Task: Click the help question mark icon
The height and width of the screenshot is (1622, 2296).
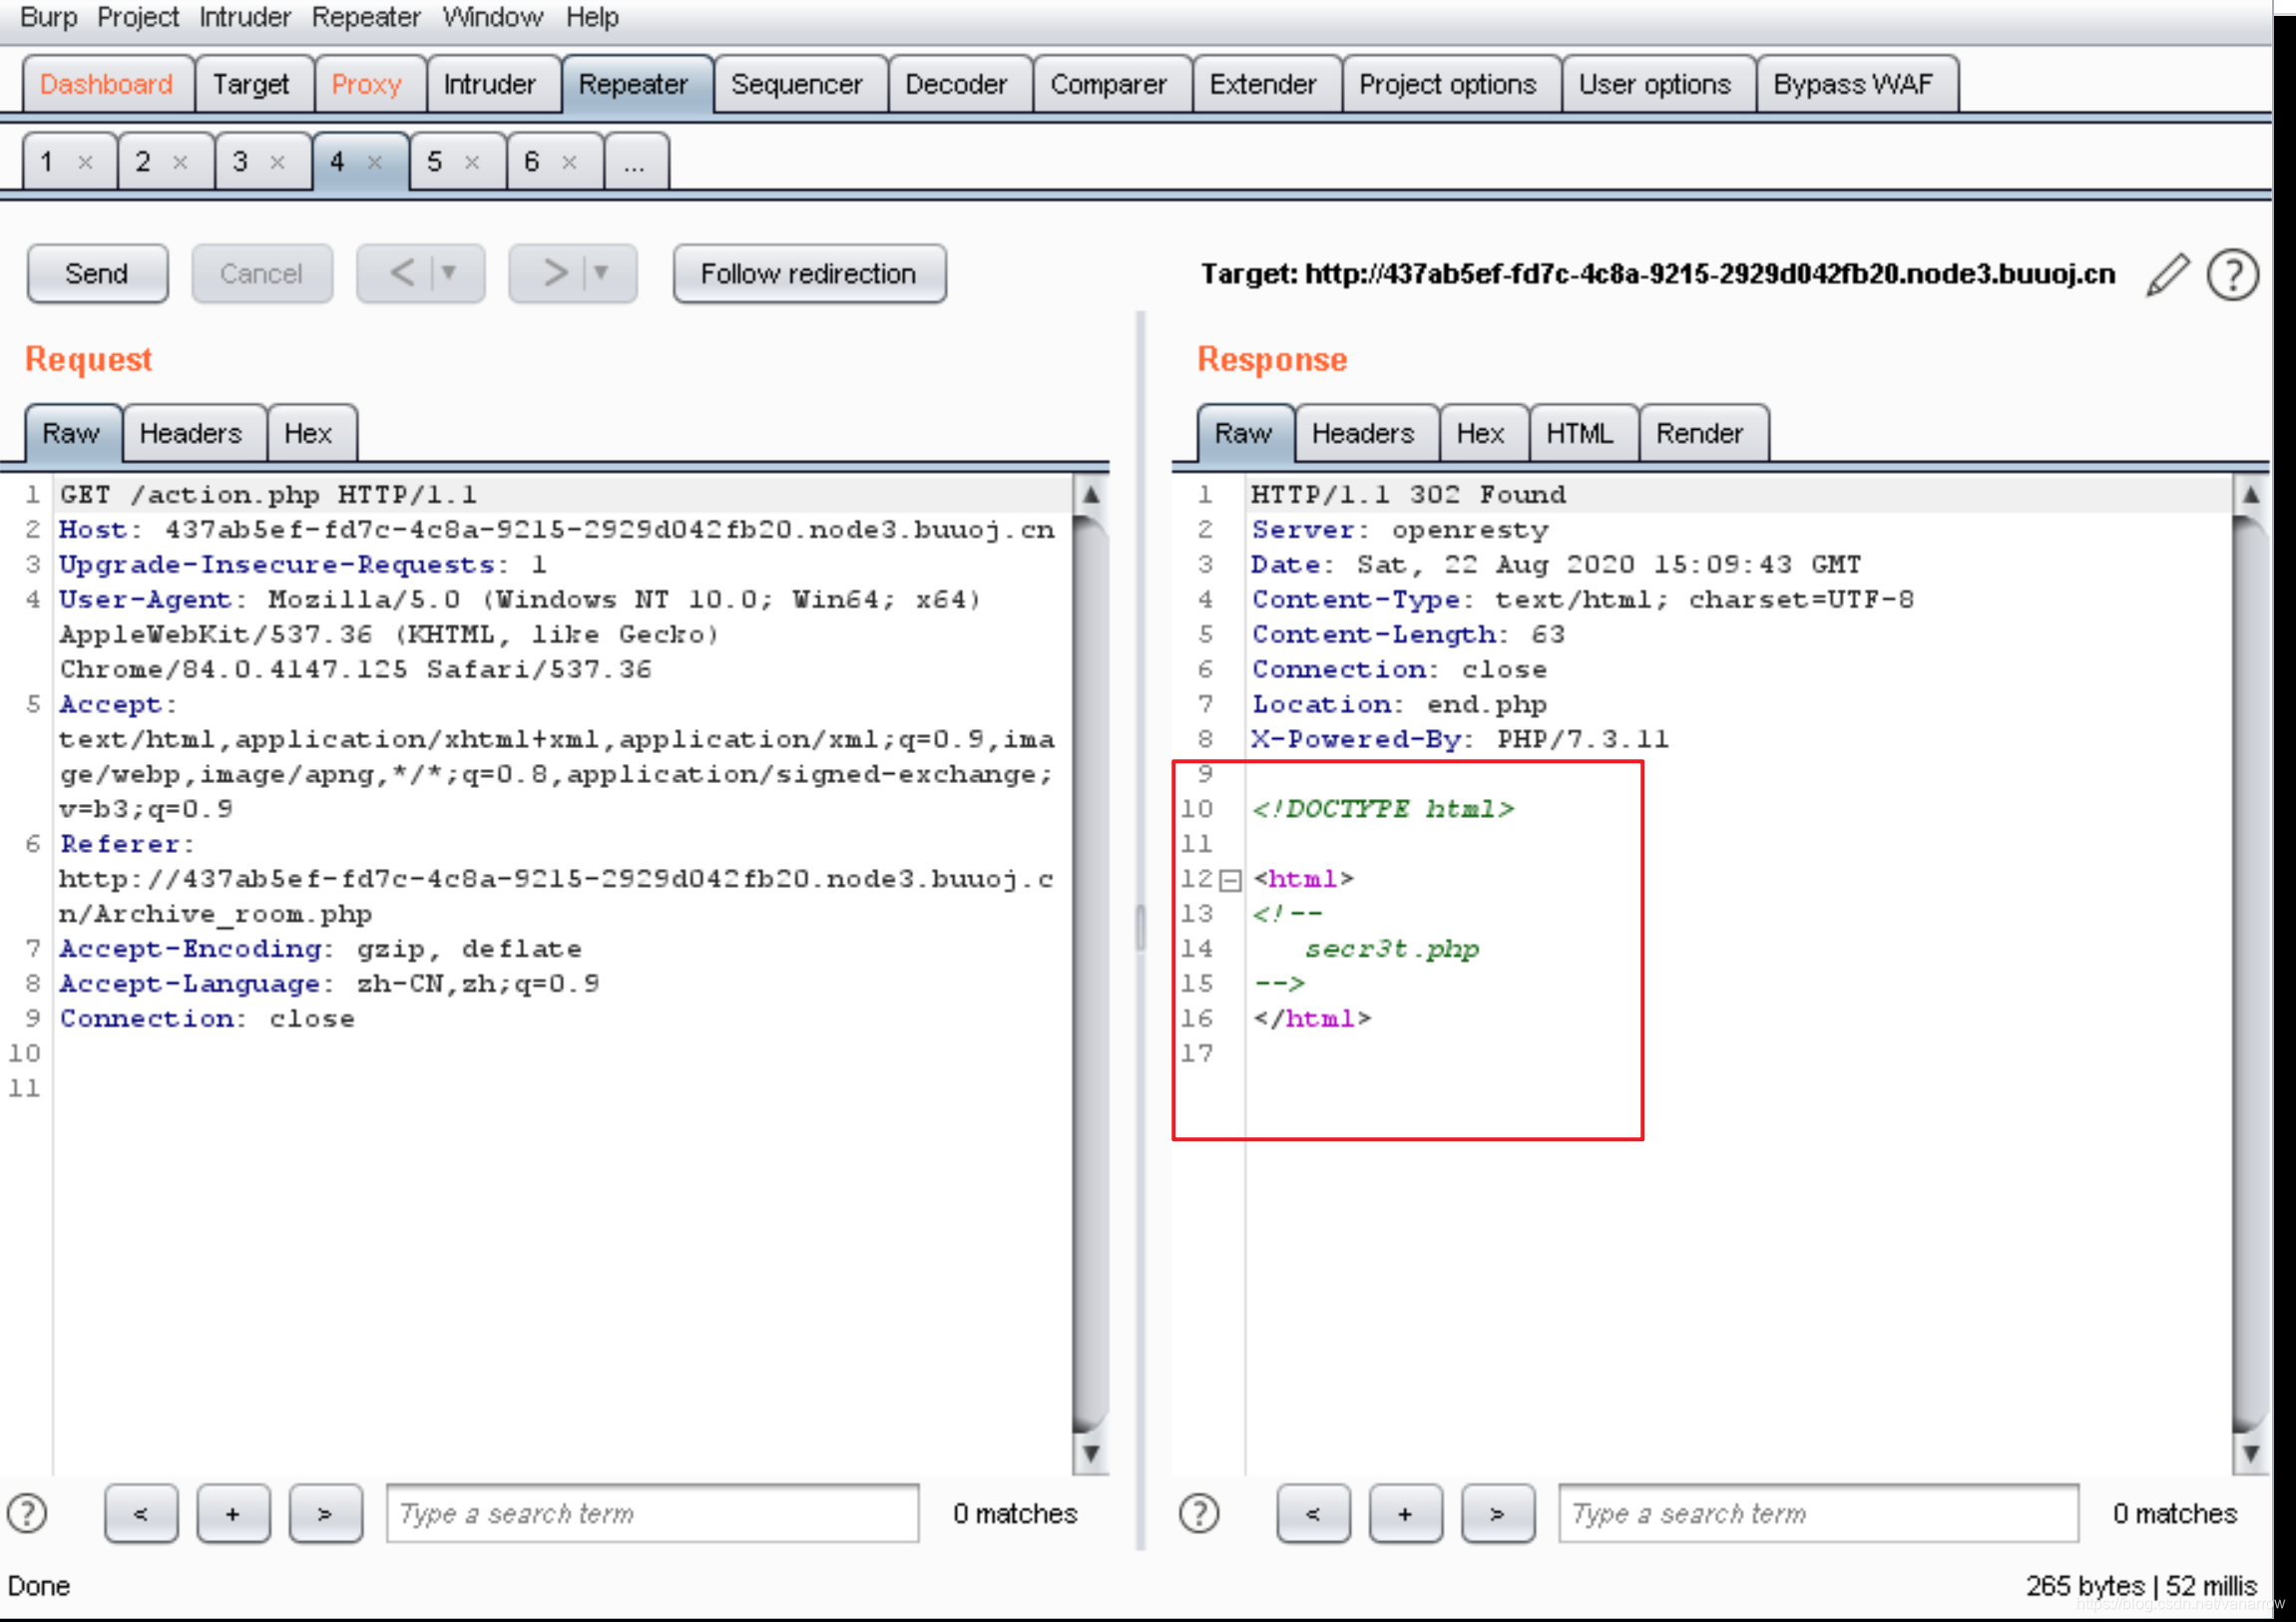Action: click(x=2233, y=274)
